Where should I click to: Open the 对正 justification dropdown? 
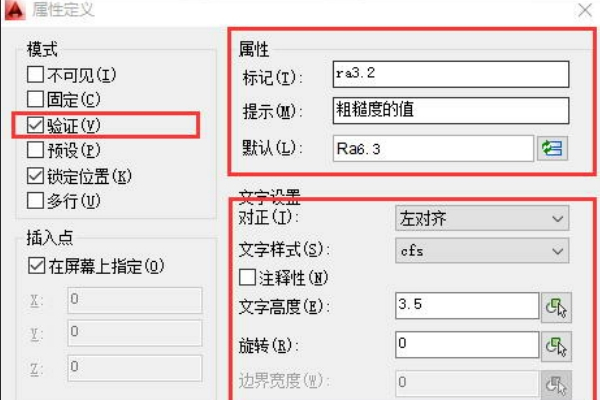pyautogui.click(x=482, y=218)
